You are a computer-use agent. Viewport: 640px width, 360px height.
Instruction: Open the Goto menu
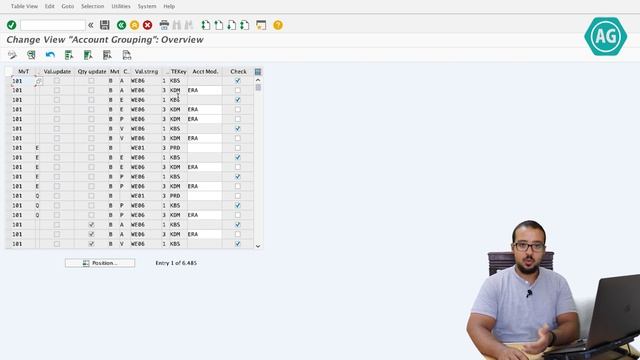pyautogui.click(x=68, y=6)
